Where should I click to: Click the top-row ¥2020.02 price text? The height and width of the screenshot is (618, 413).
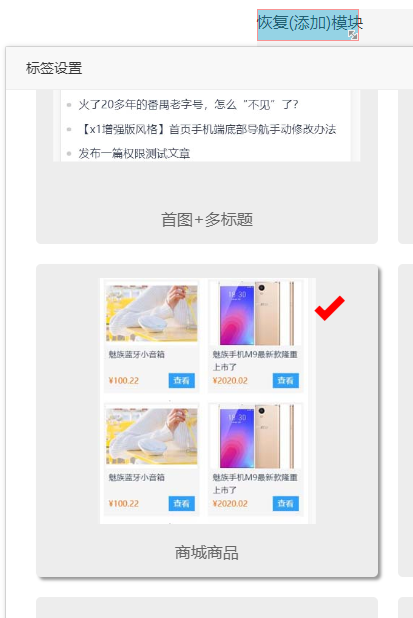click(x=230, y=381)
